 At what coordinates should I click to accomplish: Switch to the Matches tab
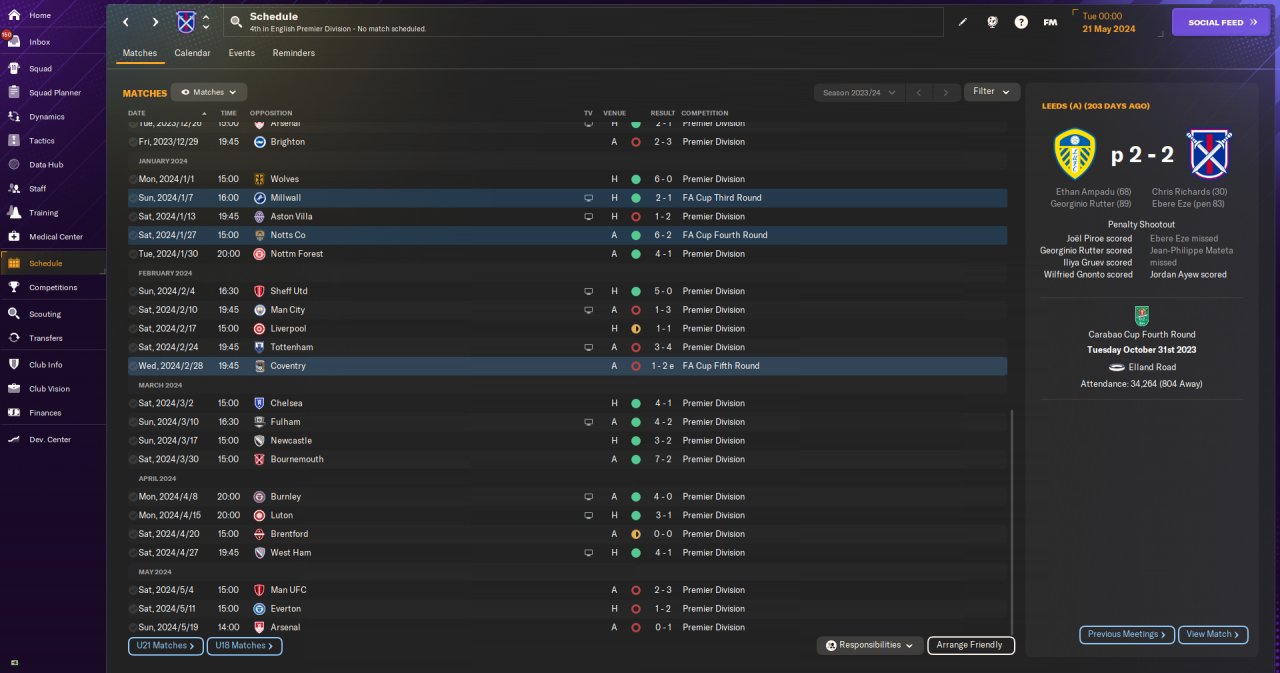tap(140, 53)
